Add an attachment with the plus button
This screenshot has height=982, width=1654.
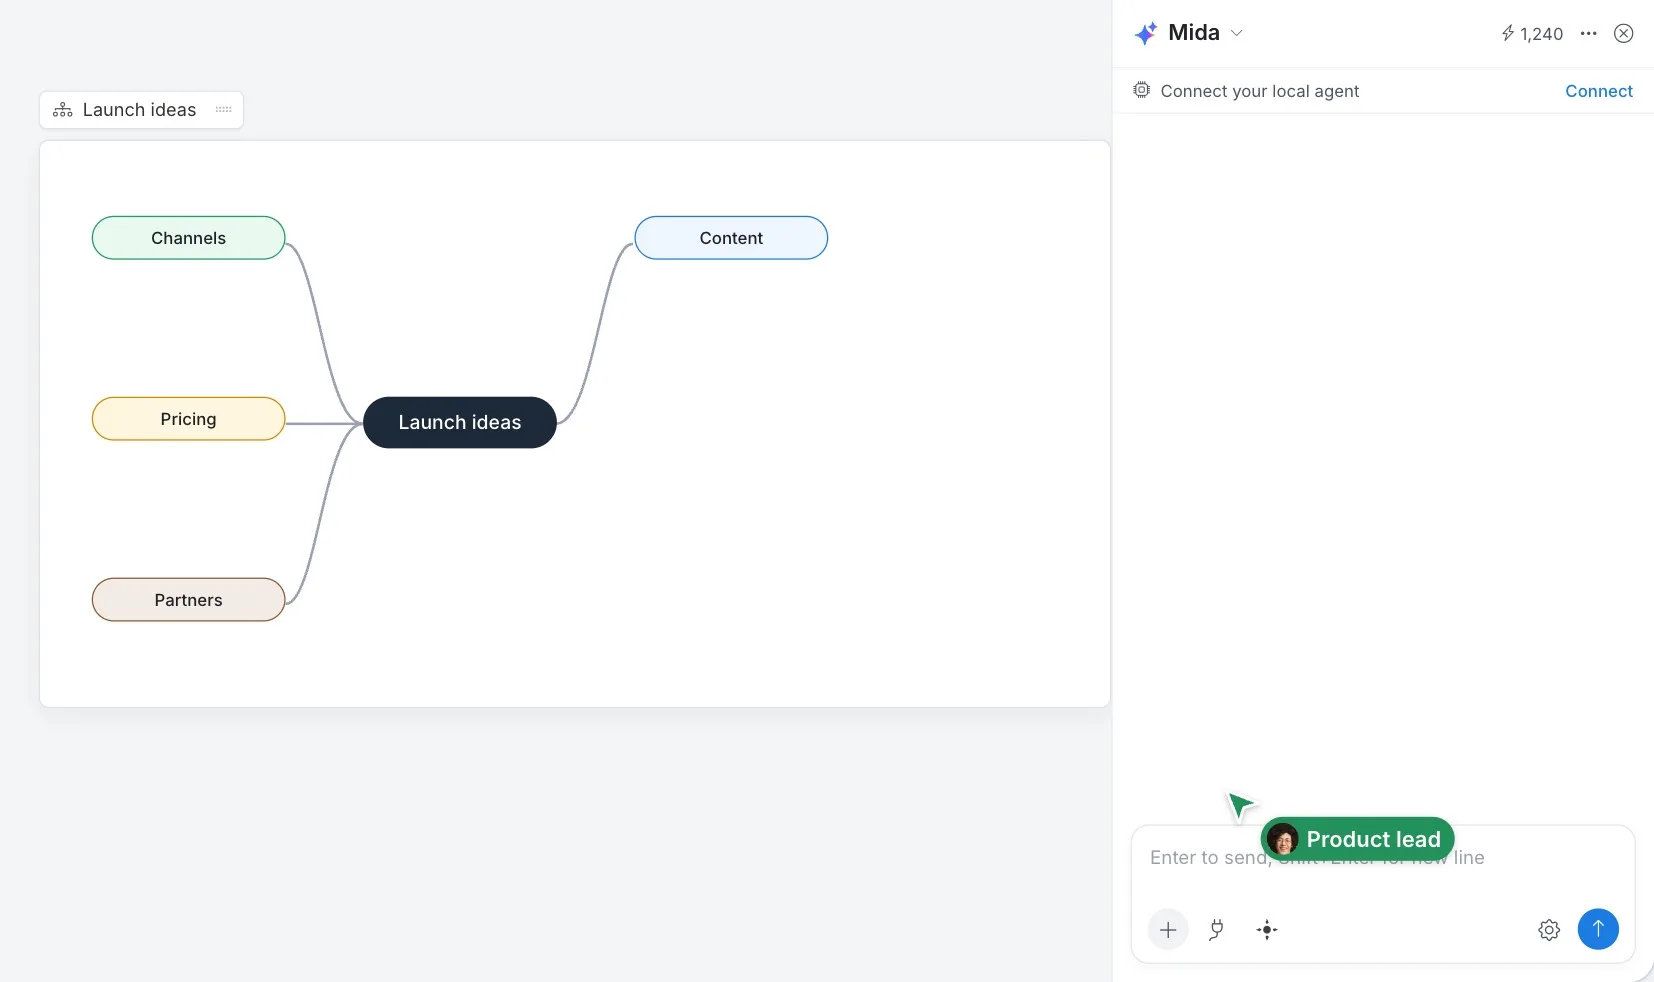1168,930
